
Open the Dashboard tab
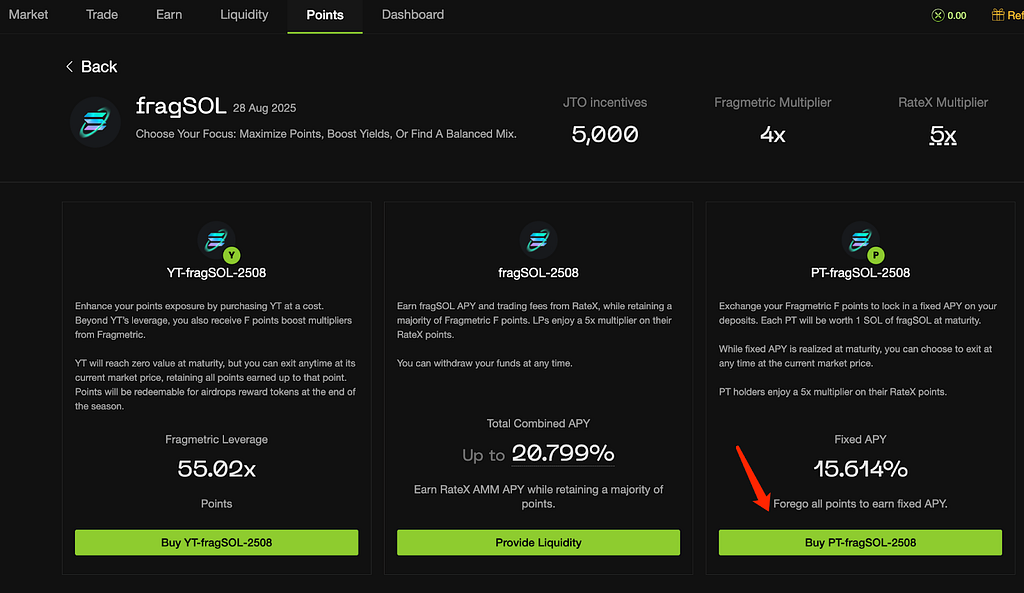413,14
